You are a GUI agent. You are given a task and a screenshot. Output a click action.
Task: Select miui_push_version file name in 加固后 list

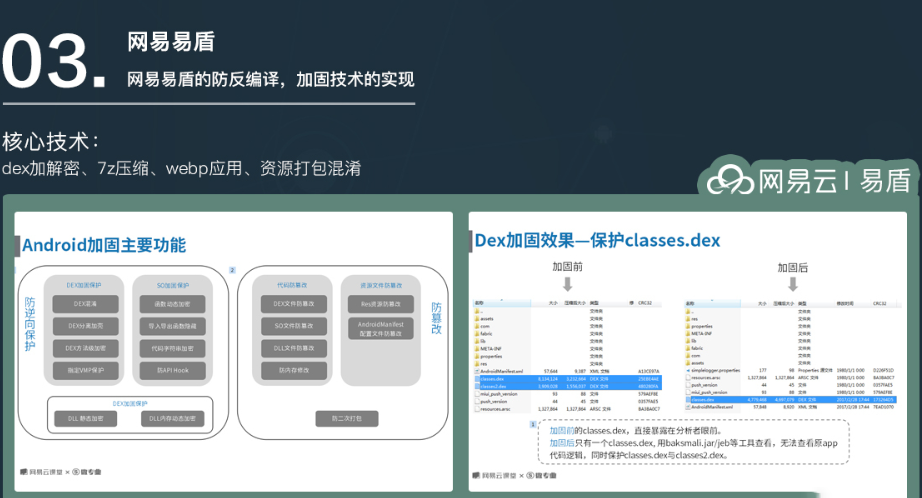point(709,392)
